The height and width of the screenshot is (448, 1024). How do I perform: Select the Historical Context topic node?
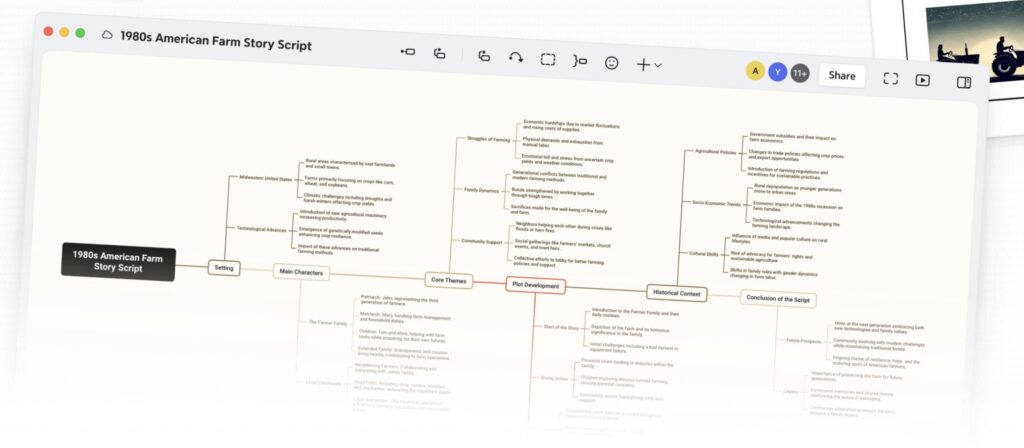[677, 293]
